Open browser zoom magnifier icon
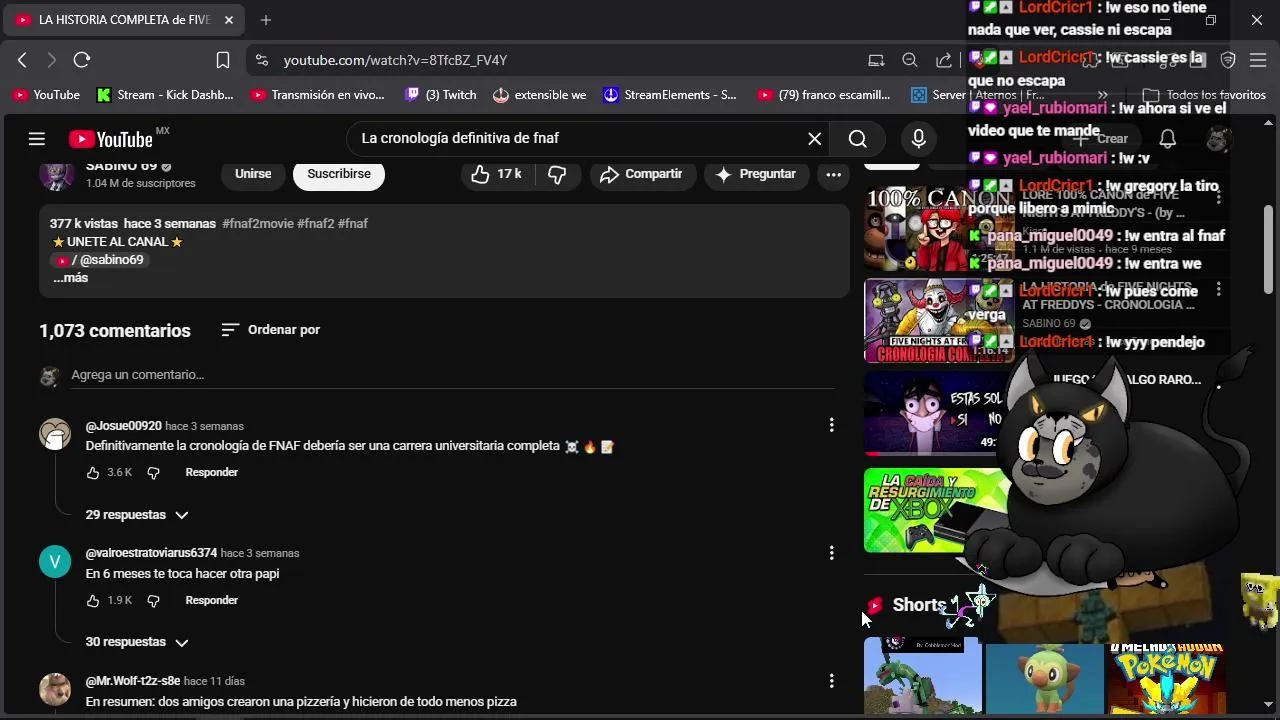The width and height of the screenshot is (1280, 720). click(x=910, y=60)
